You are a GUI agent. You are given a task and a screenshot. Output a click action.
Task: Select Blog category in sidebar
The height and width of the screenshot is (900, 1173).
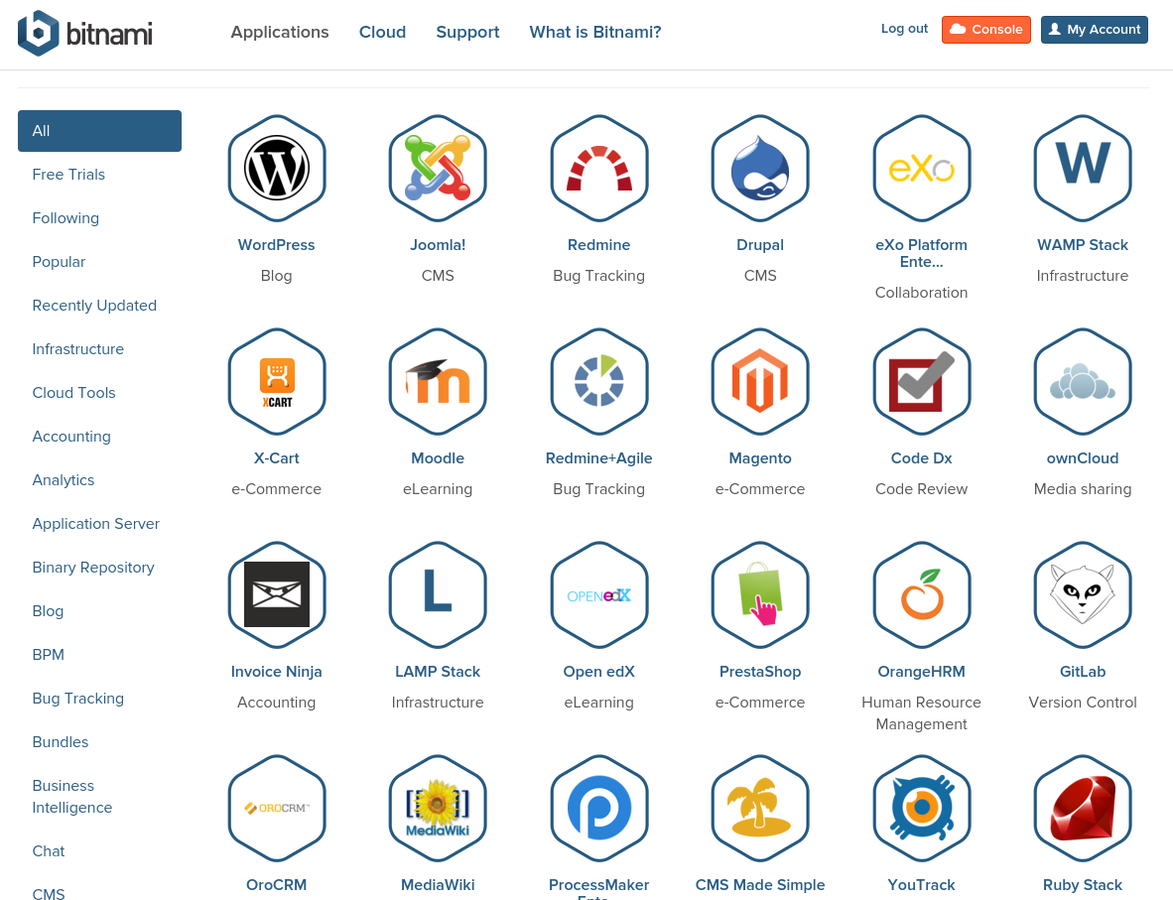point(48,610)
